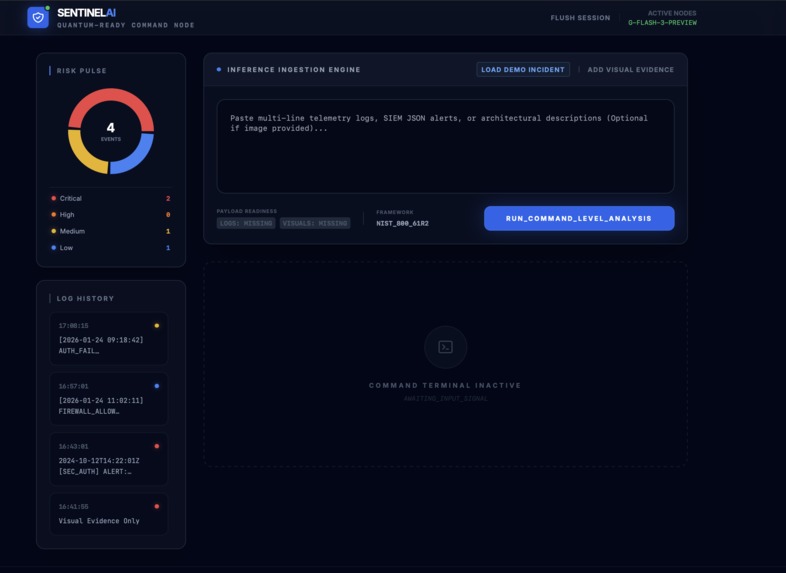Click the Command Terminal Inactive text

click(445, 386)
